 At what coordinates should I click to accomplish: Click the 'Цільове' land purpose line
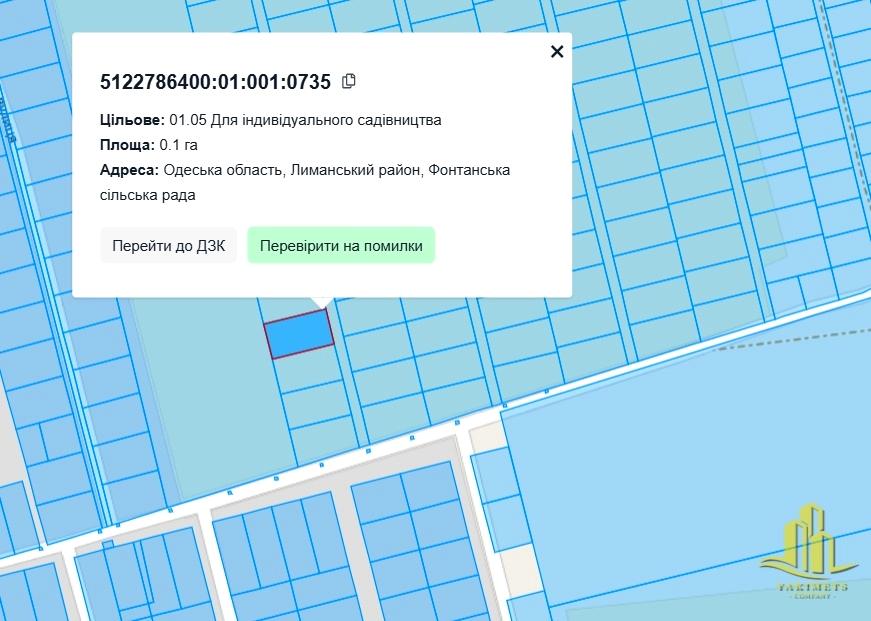coord(270,120)
